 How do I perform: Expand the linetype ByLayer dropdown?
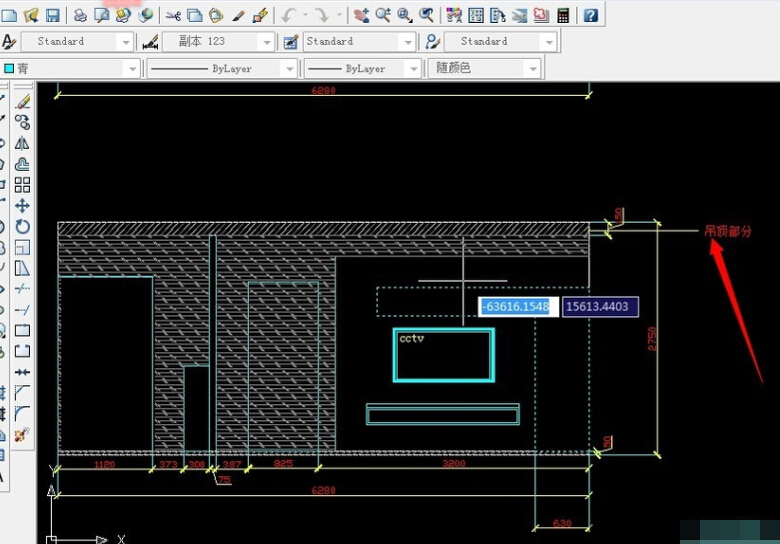click(290, 69)
